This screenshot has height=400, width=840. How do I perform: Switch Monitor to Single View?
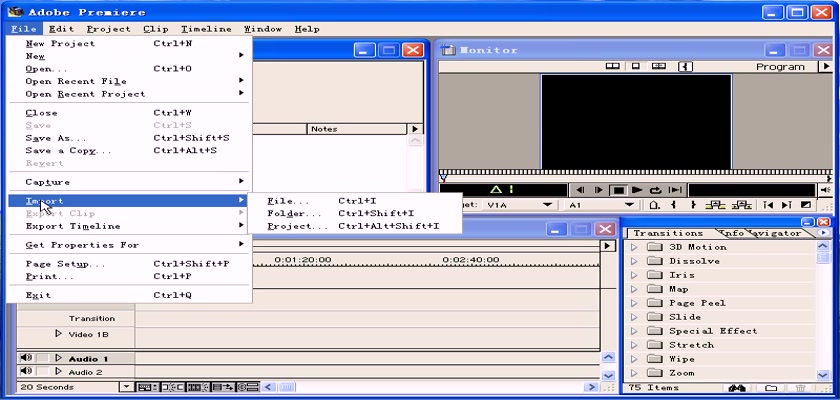pos(635,66)
